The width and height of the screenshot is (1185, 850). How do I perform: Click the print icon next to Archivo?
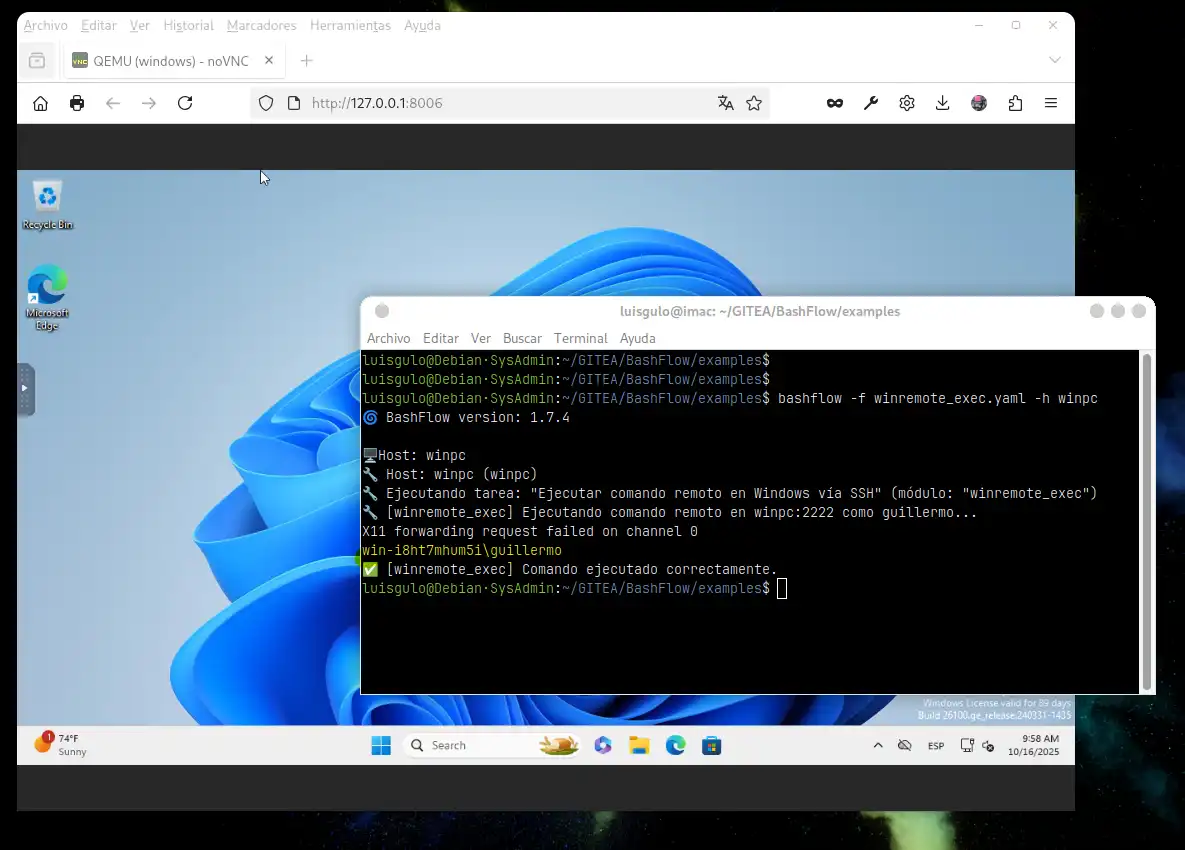pos(77,102)
